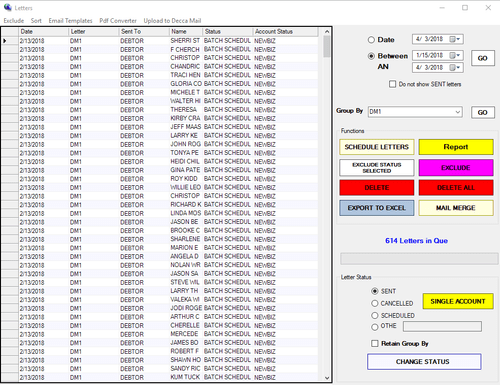Open calendar dropdown of the AN end date

pyautogui.click(x=455, y=67)
